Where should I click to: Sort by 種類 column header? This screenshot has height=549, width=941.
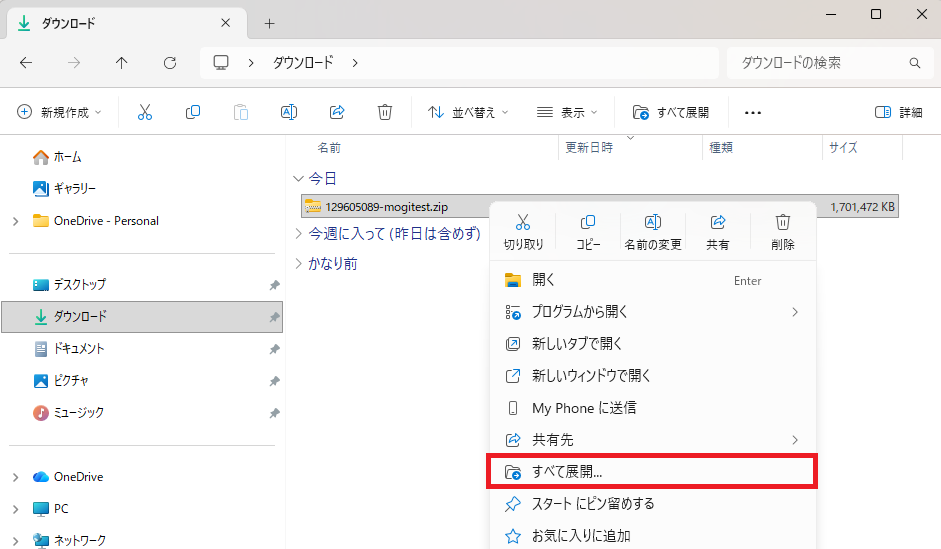(721, 148)
